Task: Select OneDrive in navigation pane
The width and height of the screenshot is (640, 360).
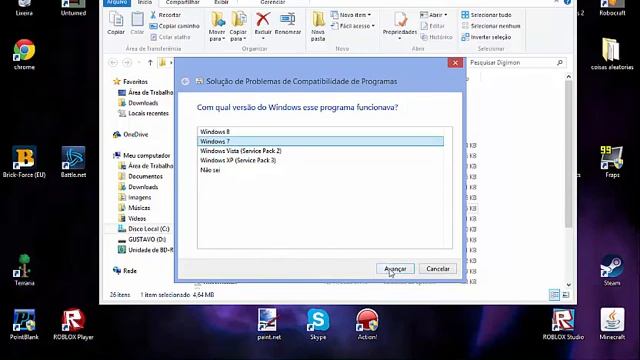Action: click(x=131, y=134)
